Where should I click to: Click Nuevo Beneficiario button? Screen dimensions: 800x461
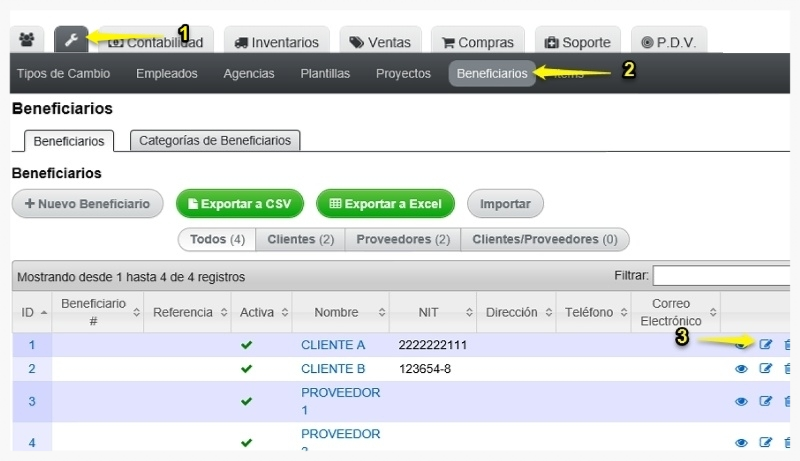click(87, 203)
